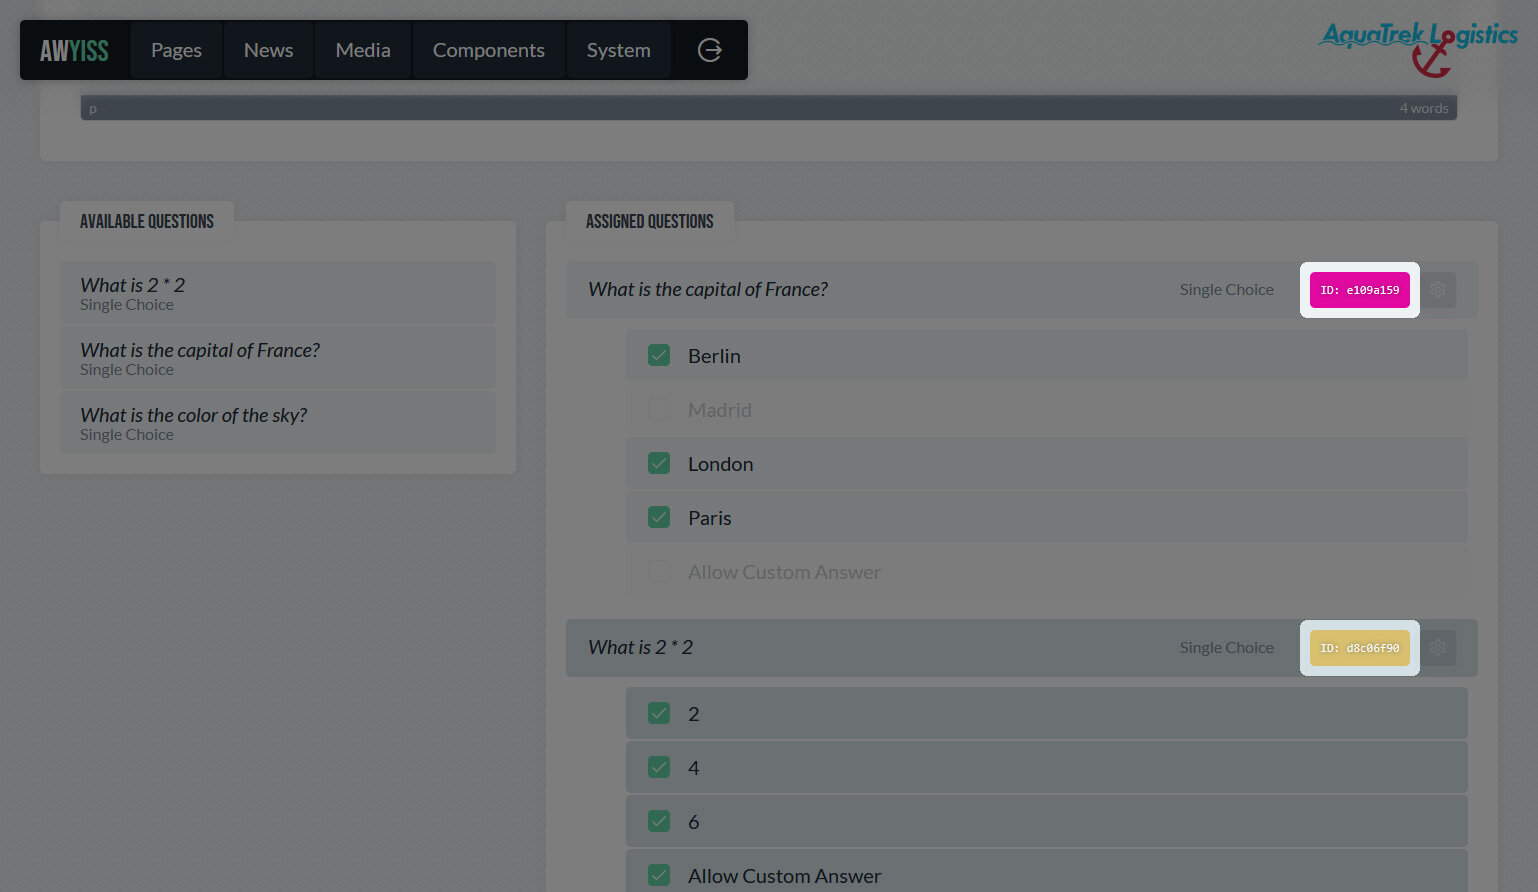
Task: Collapse the assigned What is 2 * 2 header
Action: pos(850,648)
